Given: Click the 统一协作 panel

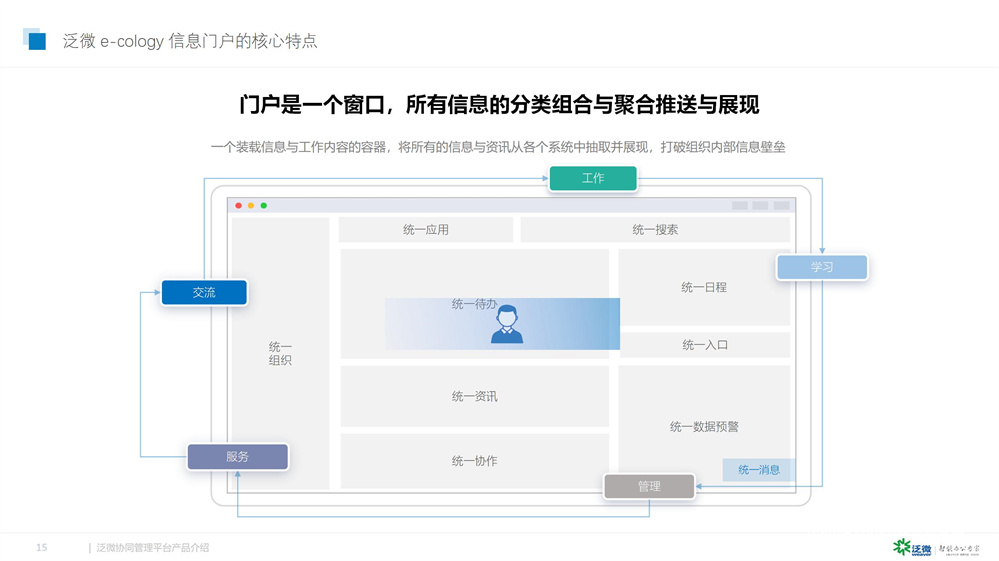Looking at the screenshot, I should coord(475,461).
